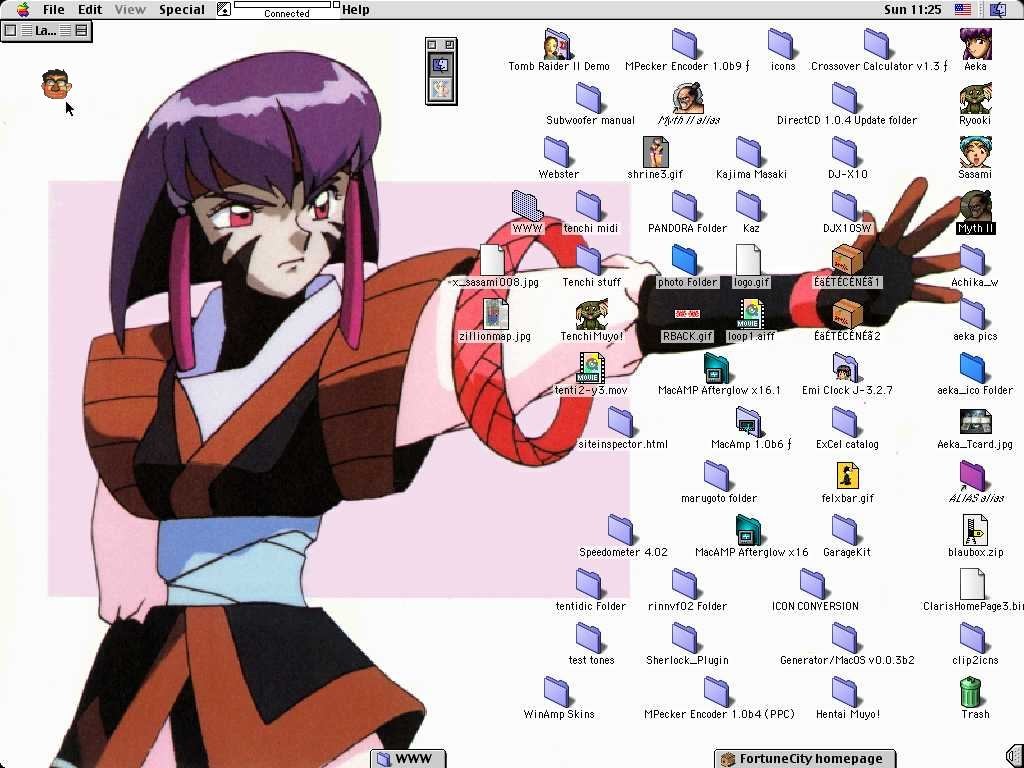Select the Crossover Calculator v1.3 folder
The height and width of the screenshot is (768, 1024).
coord(876,44)
